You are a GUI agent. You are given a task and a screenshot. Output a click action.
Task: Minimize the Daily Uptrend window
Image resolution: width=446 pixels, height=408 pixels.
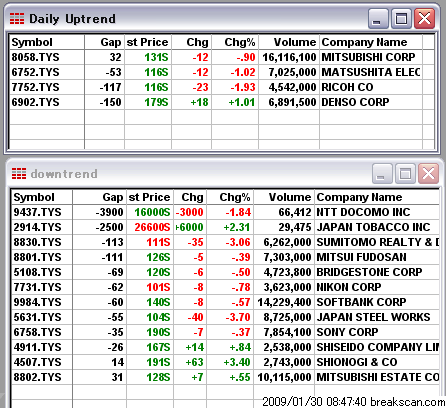click(x=378, y=18)
